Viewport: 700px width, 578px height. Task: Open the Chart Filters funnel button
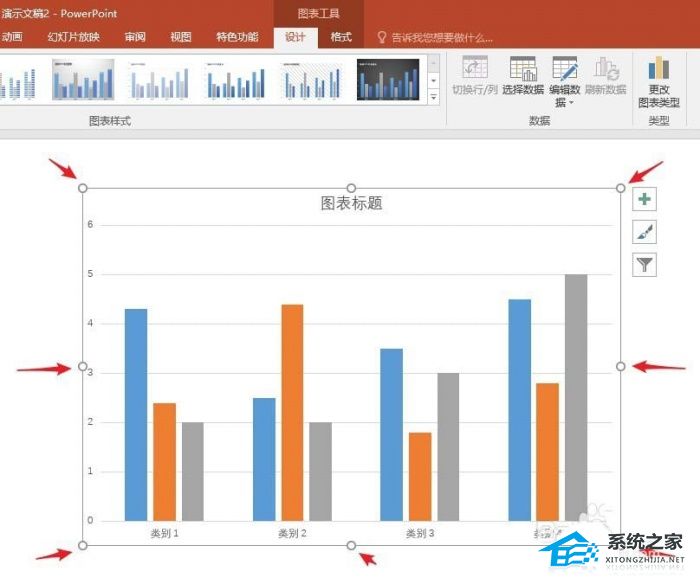pos(645,265)
